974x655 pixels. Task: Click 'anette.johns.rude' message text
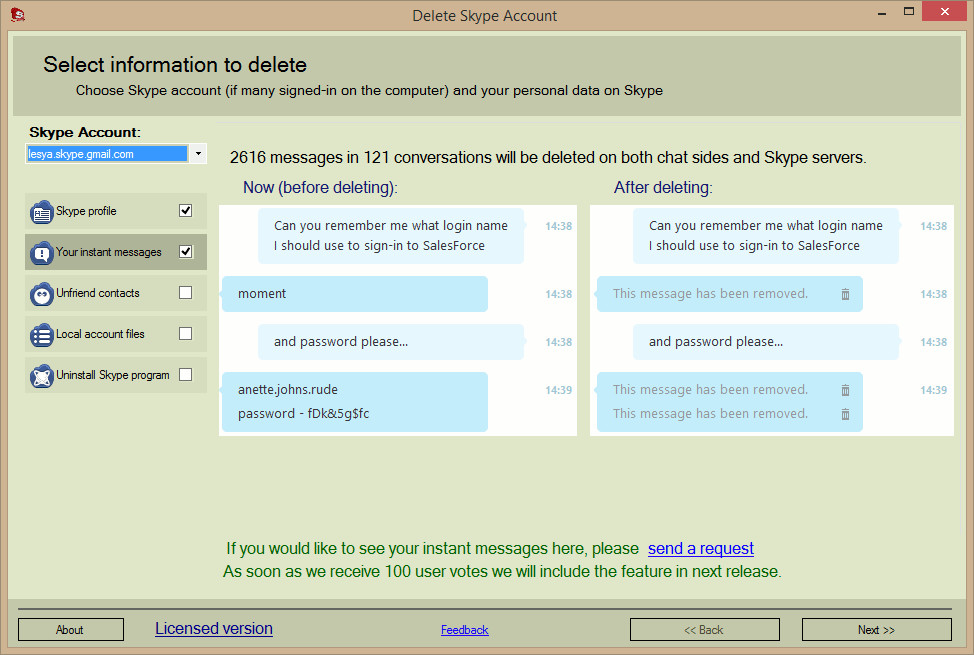click(288, 390)
